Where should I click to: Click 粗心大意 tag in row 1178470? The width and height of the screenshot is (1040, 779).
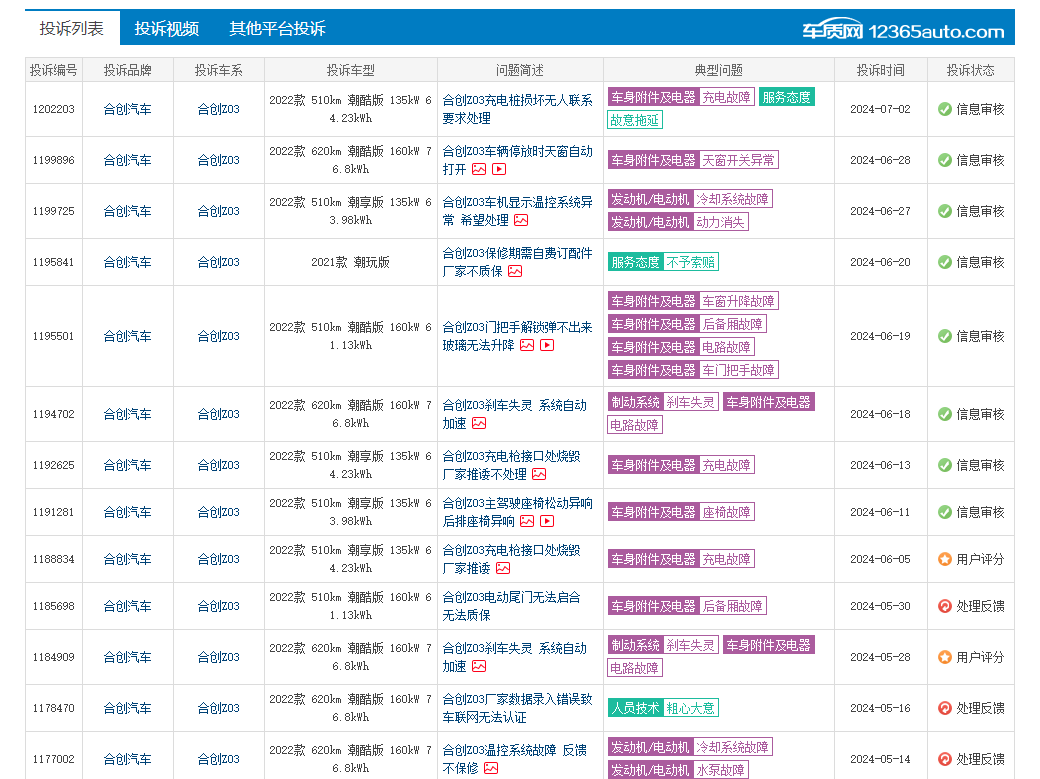(x=690, y=709)
